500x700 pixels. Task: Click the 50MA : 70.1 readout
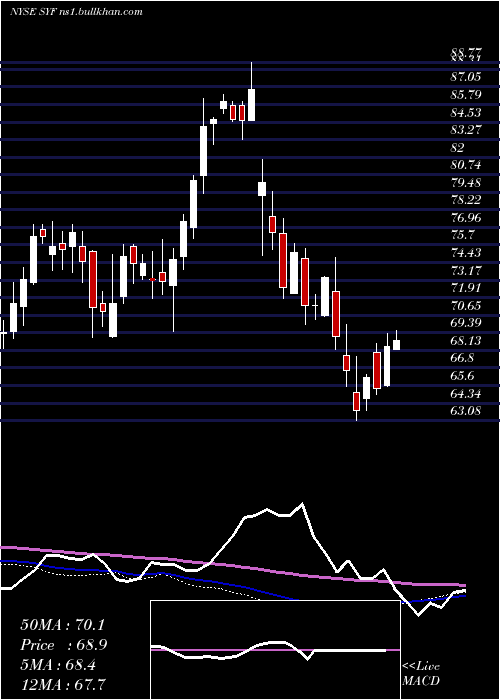pos(62,625)
